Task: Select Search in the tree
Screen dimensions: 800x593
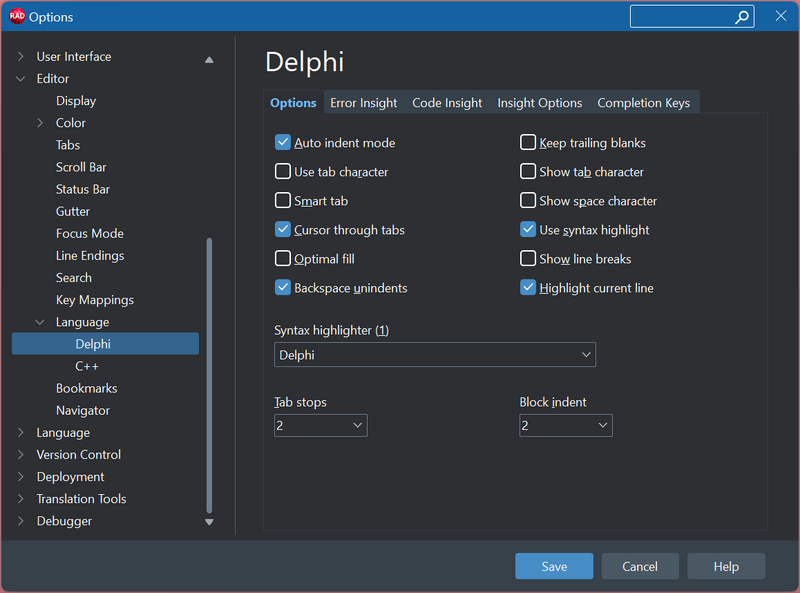Action: (74, 278)
